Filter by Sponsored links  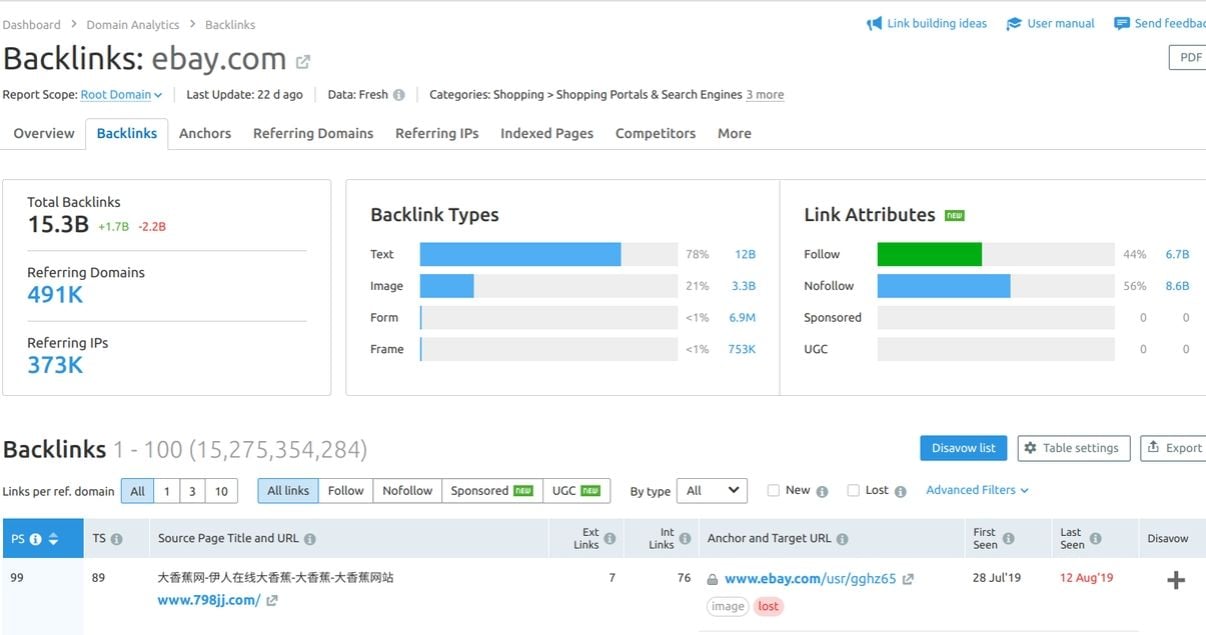[x=492, y=491]
